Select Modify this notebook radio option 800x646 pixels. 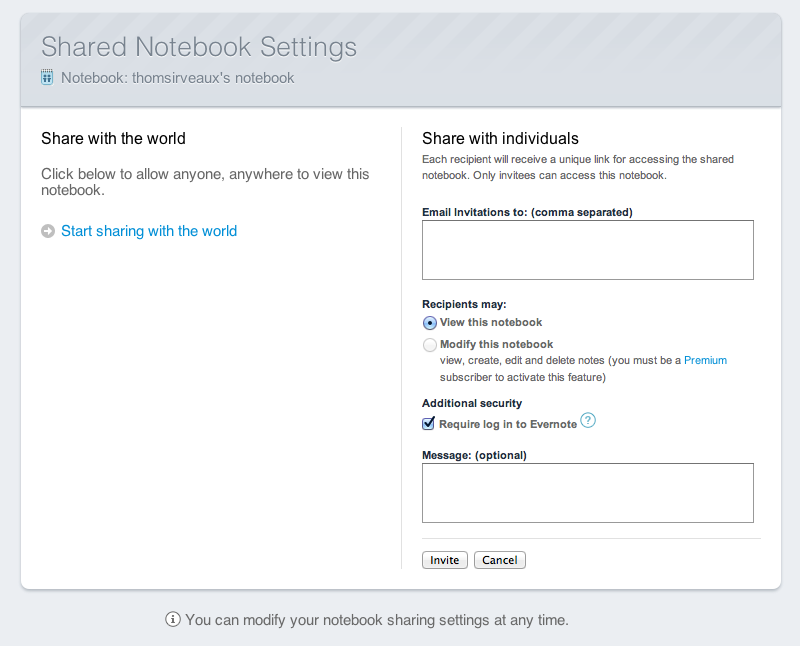(x=430, y=345)
